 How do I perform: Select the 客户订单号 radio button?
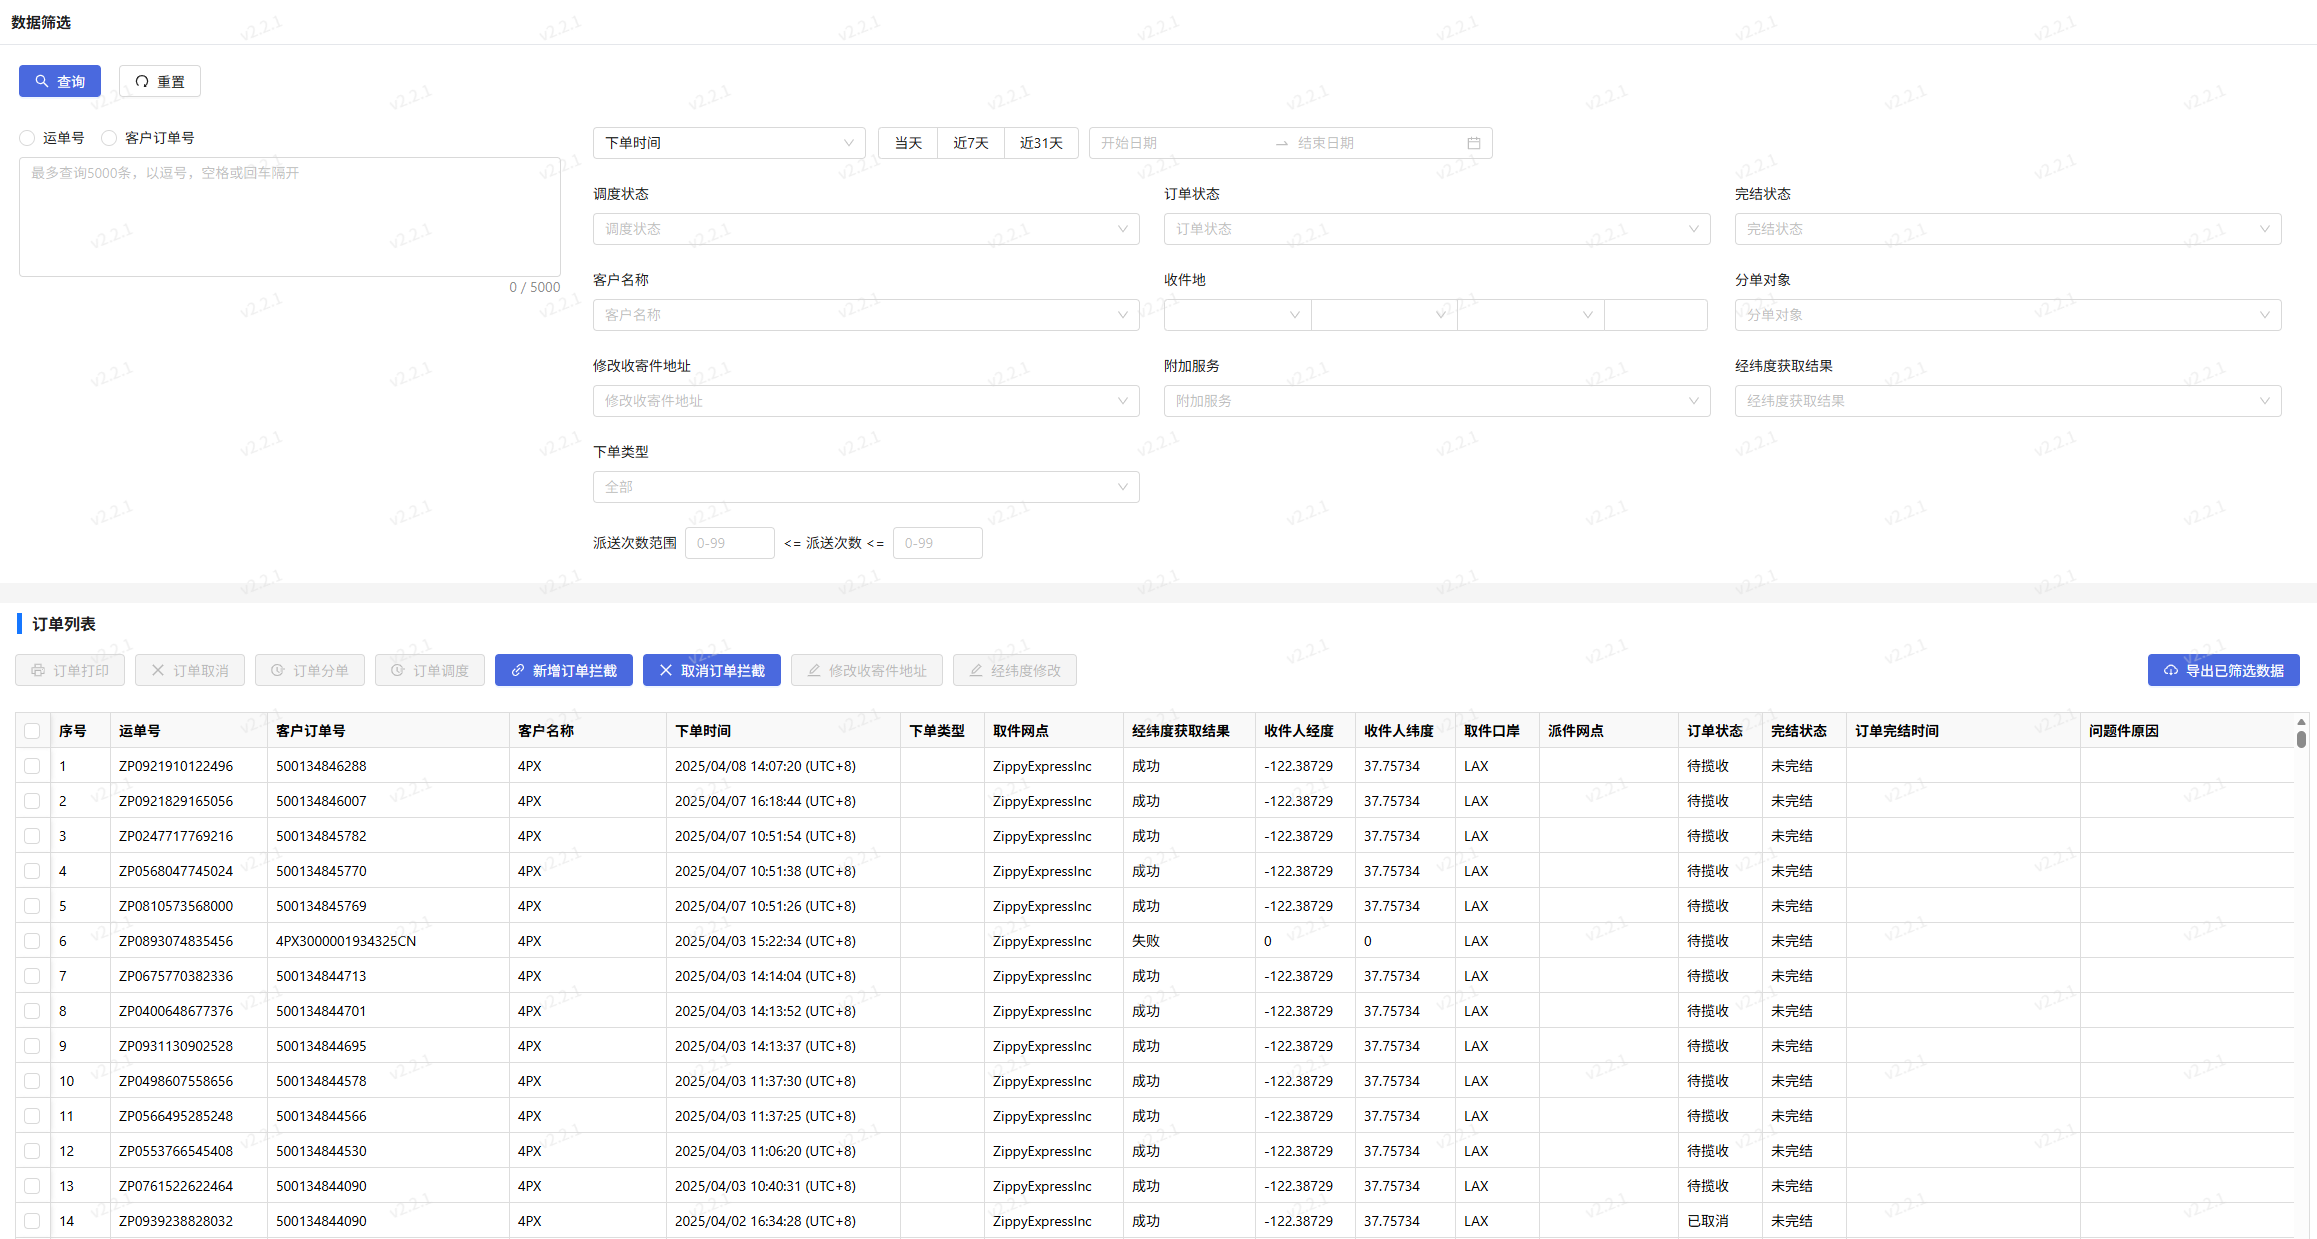pos(110,138)
